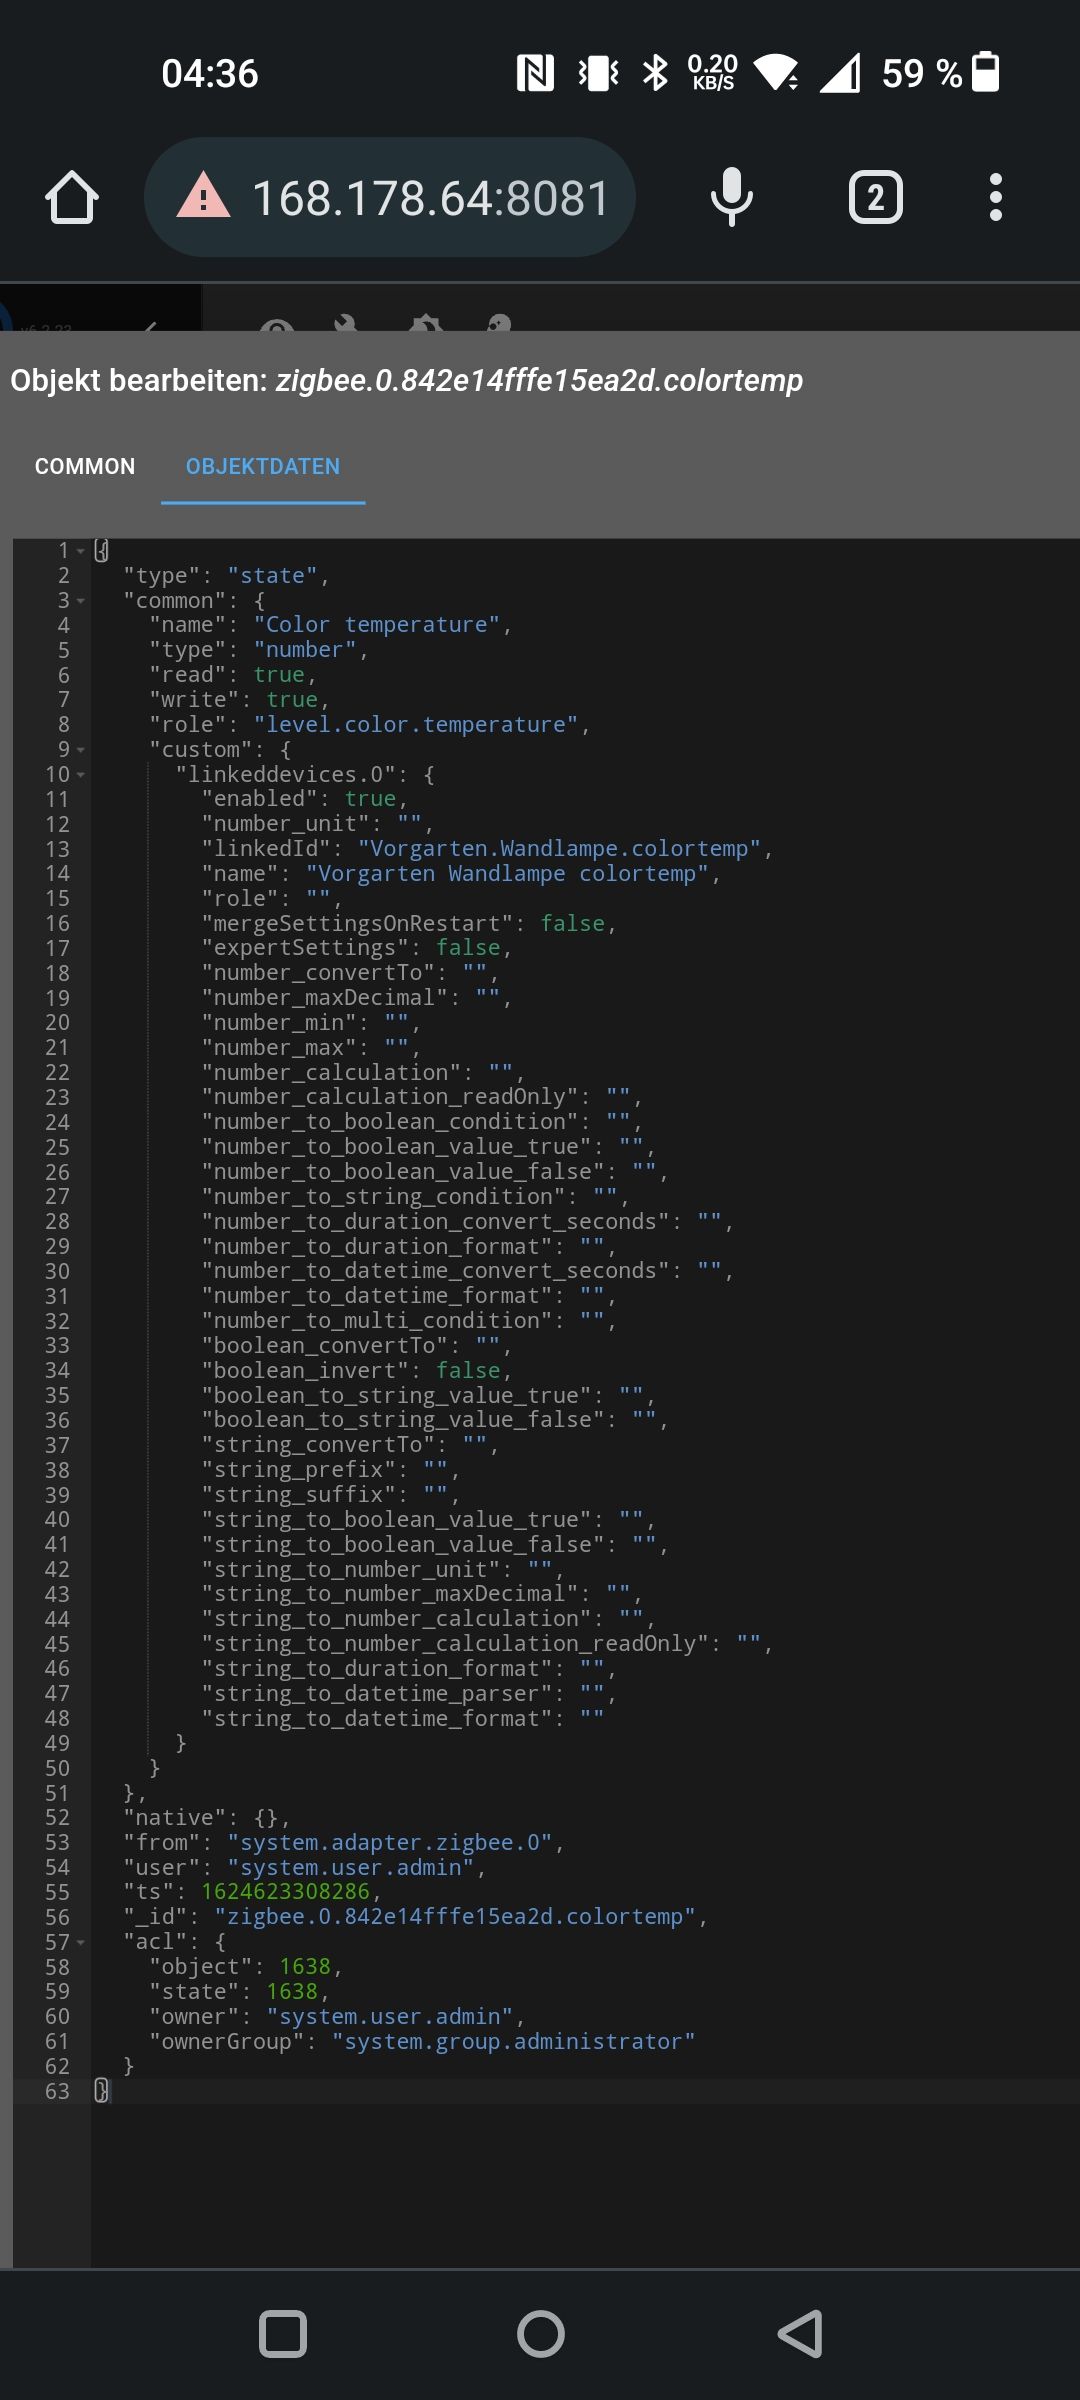Collapse the root object at line 1
This screenshot has height=2400, width=1080.
81,551
